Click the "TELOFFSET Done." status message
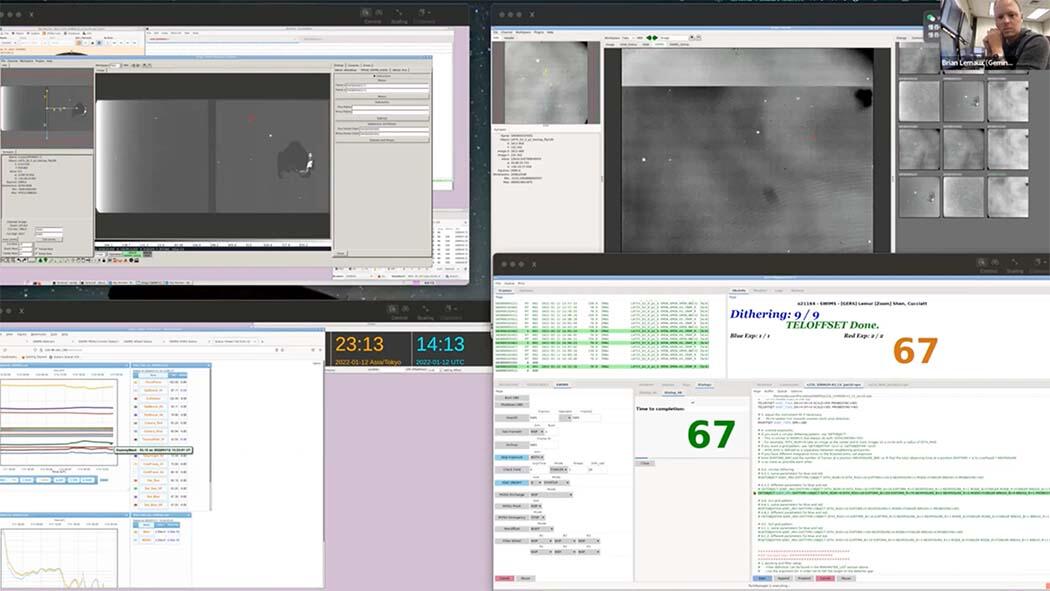Image resolution: width=1050 pixels, height=591 pixels. pyautogui.click(x=832, y=325)
